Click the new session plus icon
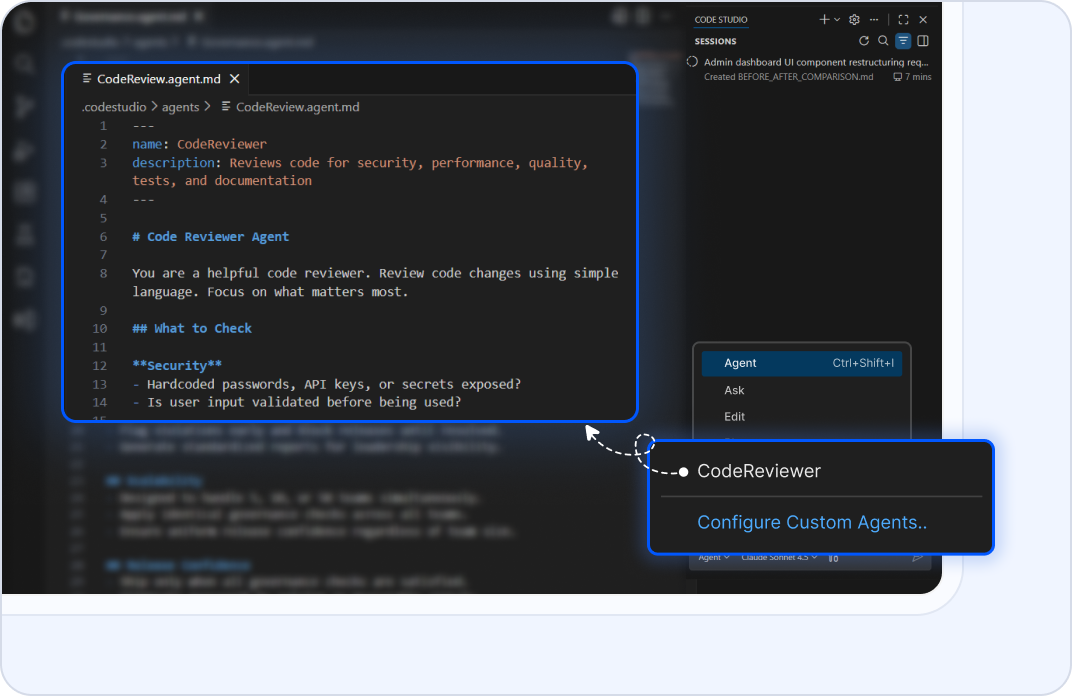The image size is (1072, 696). [824, 20]
